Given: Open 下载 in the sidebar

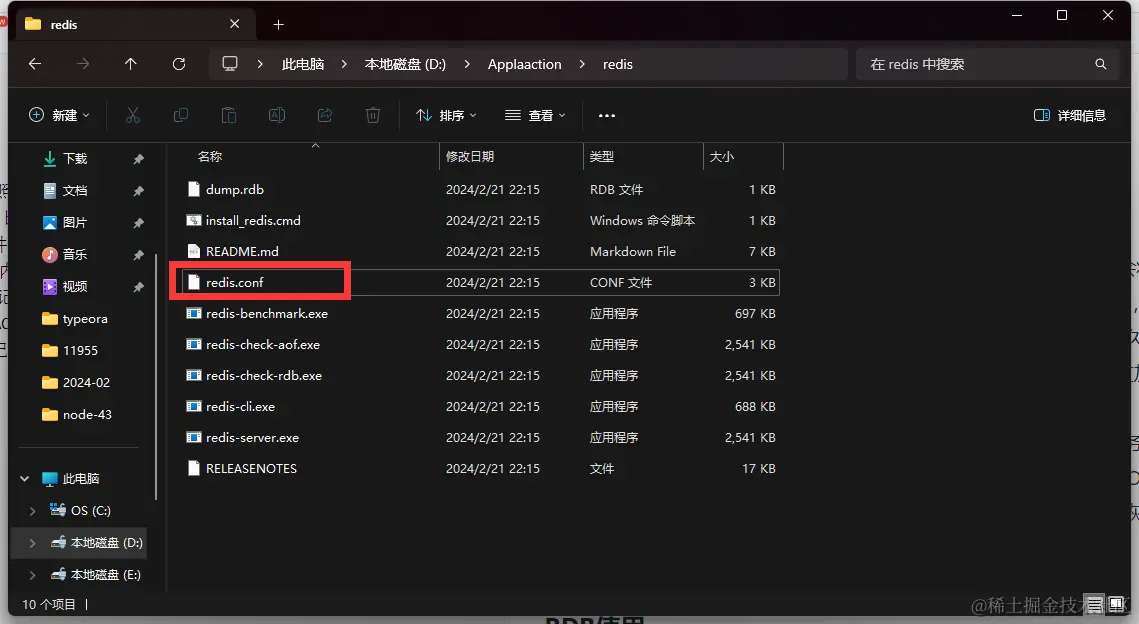Looking at the screenshot, I should pyautogui.click(x=75, y=158).
